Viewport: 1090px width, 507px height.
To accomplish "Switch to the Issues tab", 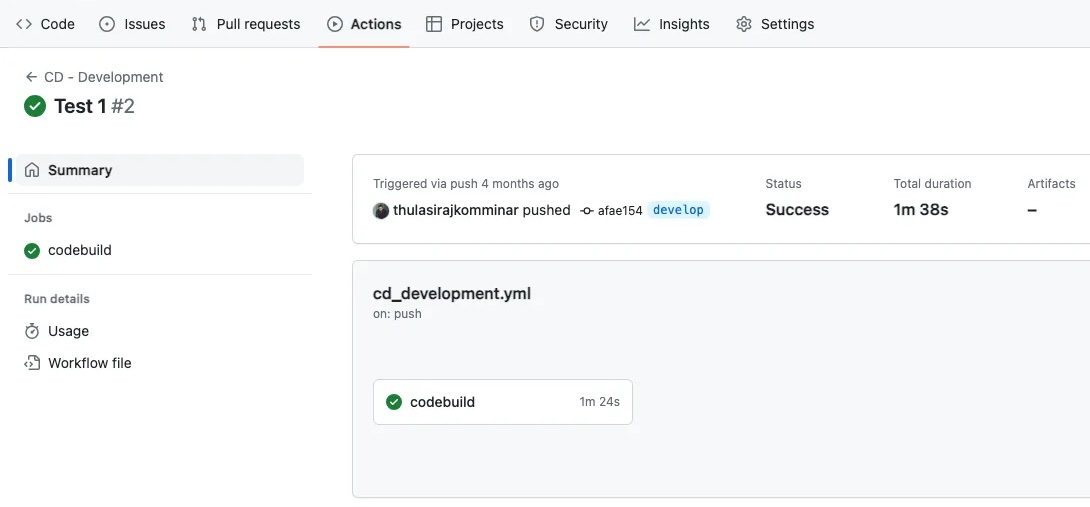I will tap(132, 24).
